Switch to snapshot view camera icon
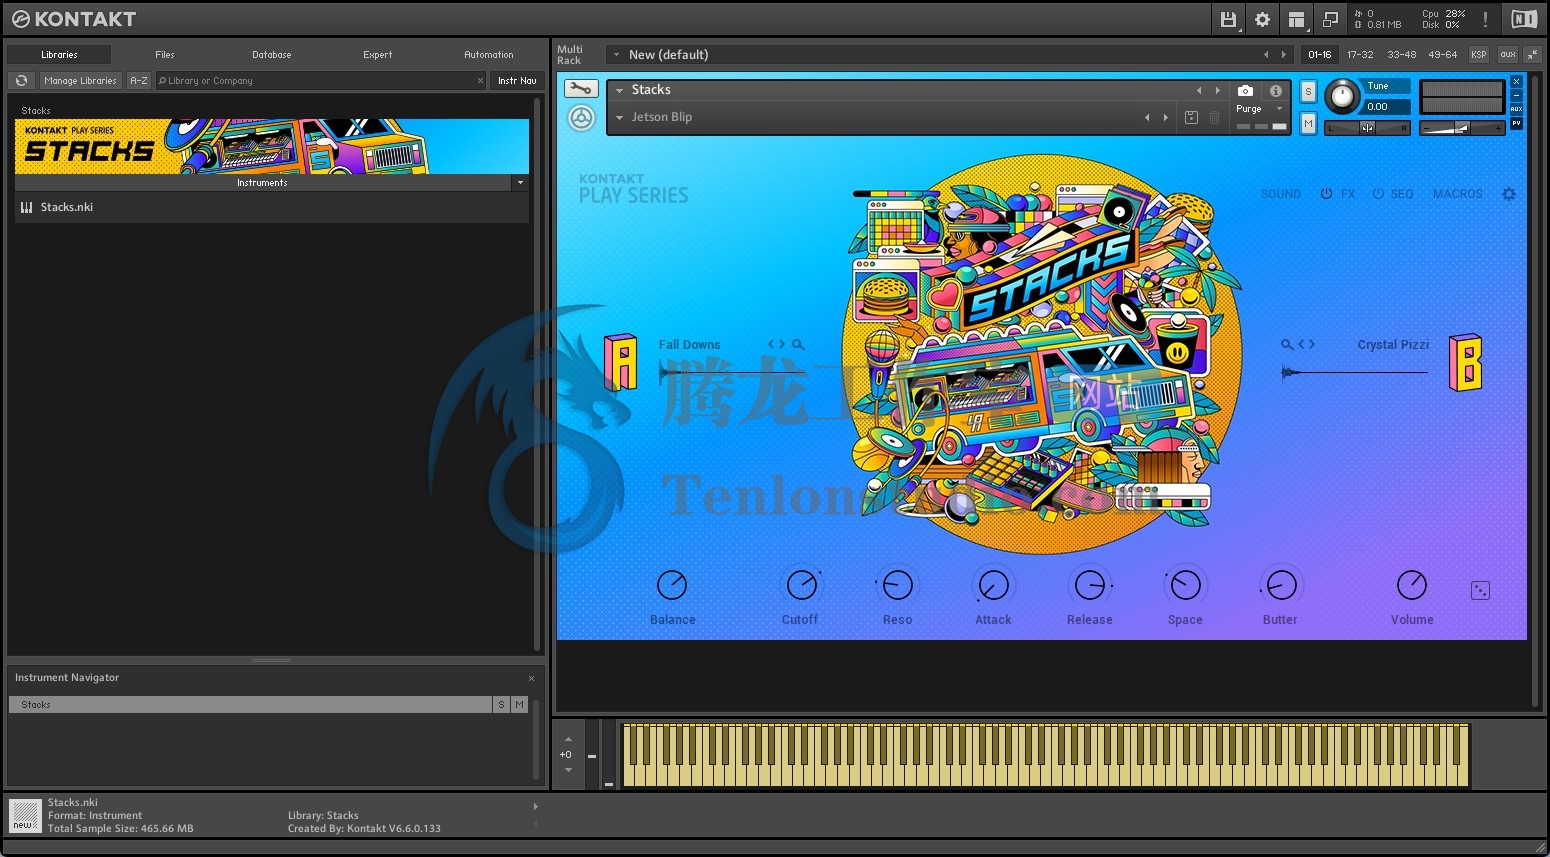 pos(1245,90)
